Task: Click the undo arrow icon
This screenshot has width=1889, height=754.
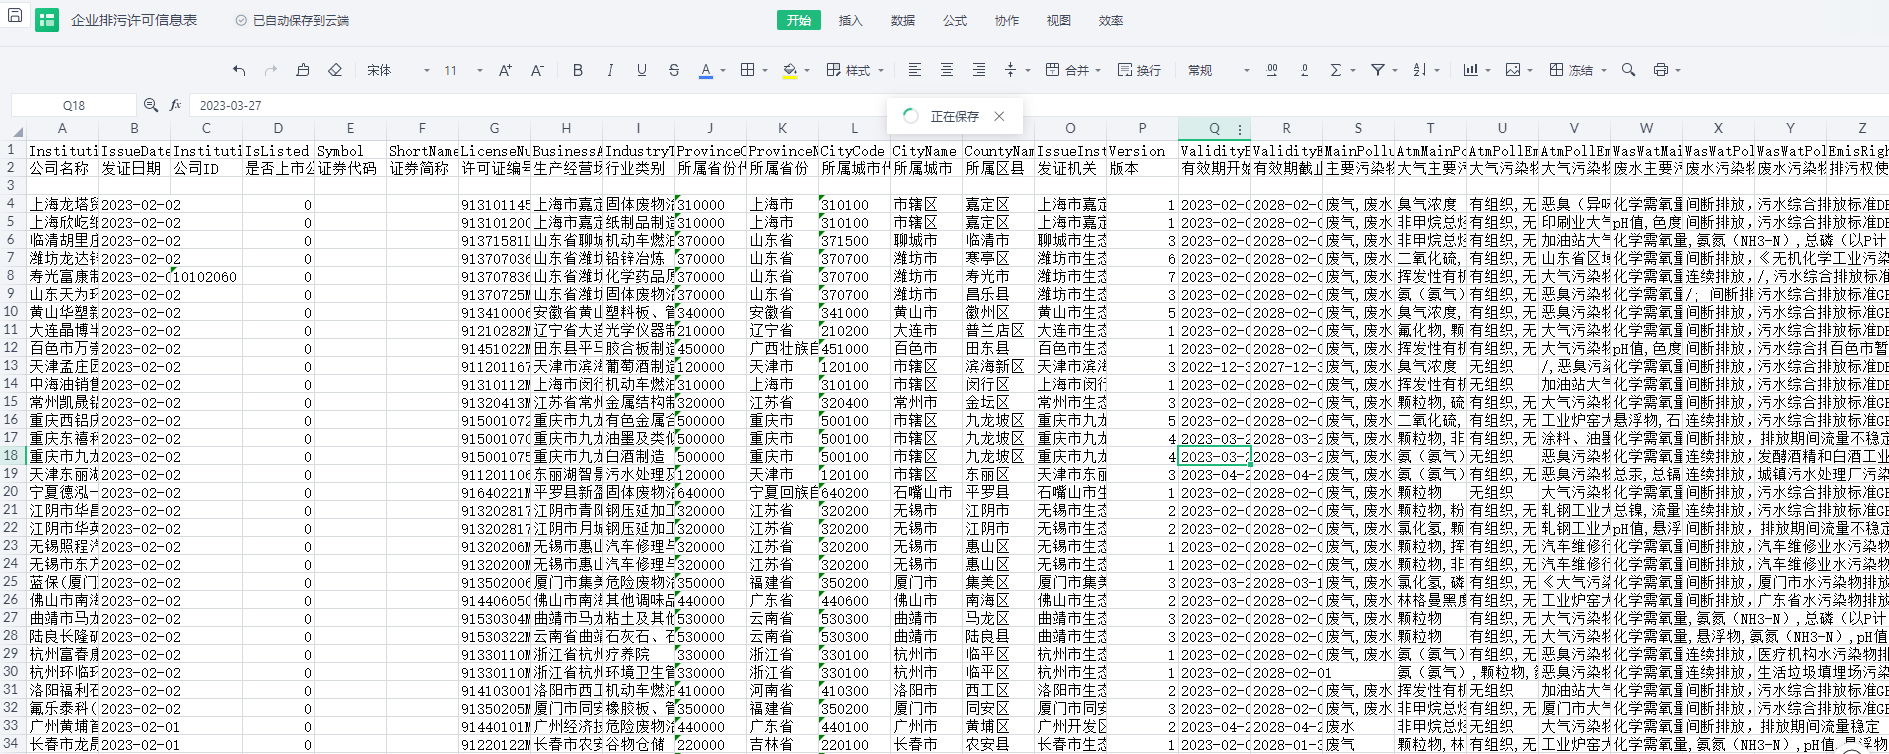Action: tap(239, 70)
